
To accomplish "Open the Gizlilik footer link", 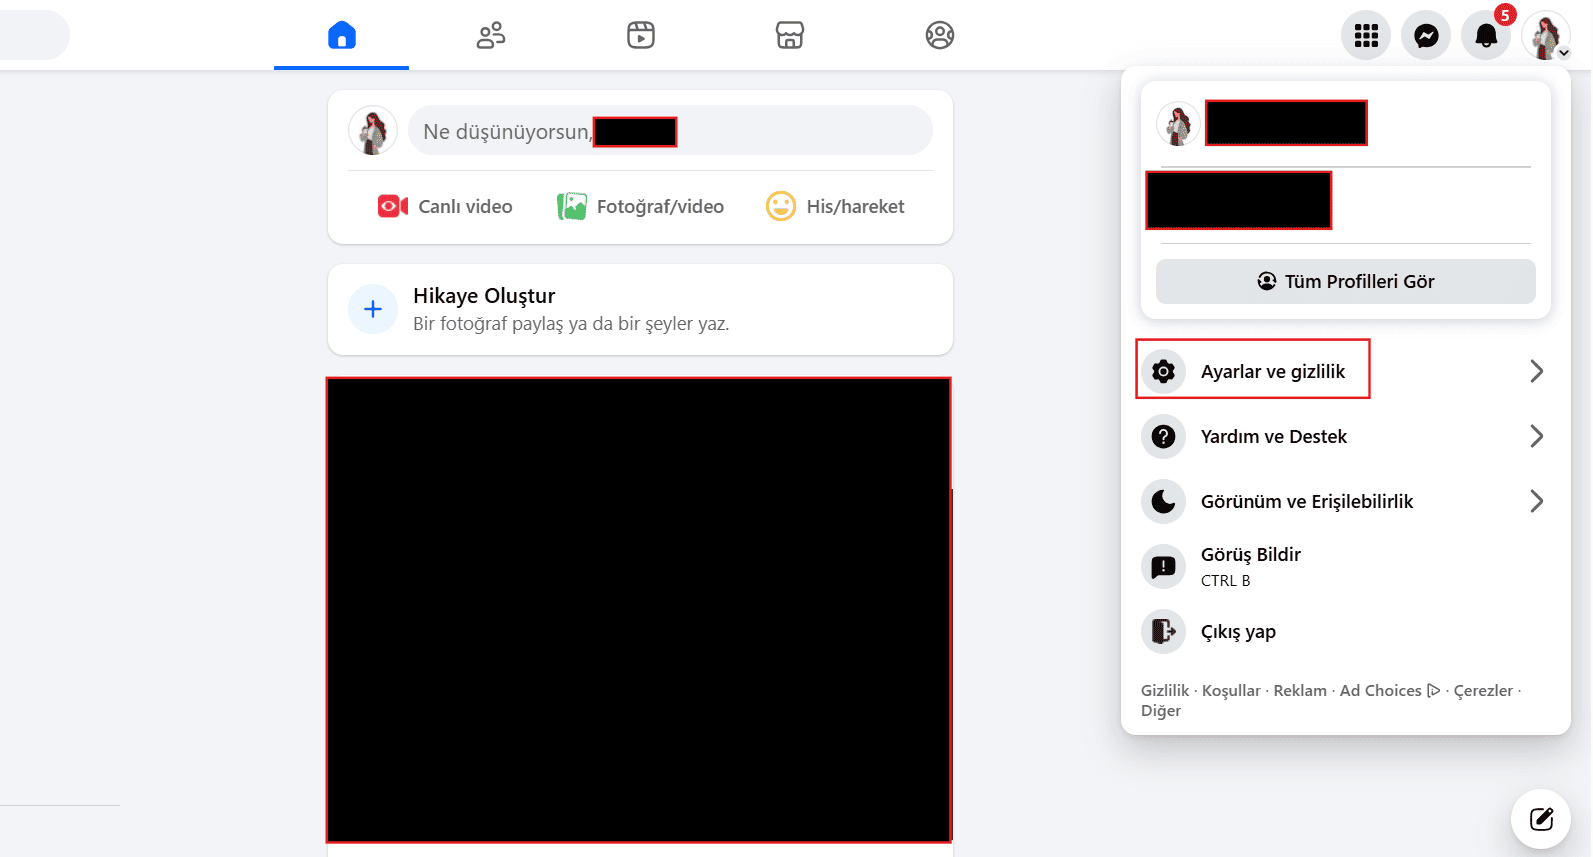I will coord(1165,690).
